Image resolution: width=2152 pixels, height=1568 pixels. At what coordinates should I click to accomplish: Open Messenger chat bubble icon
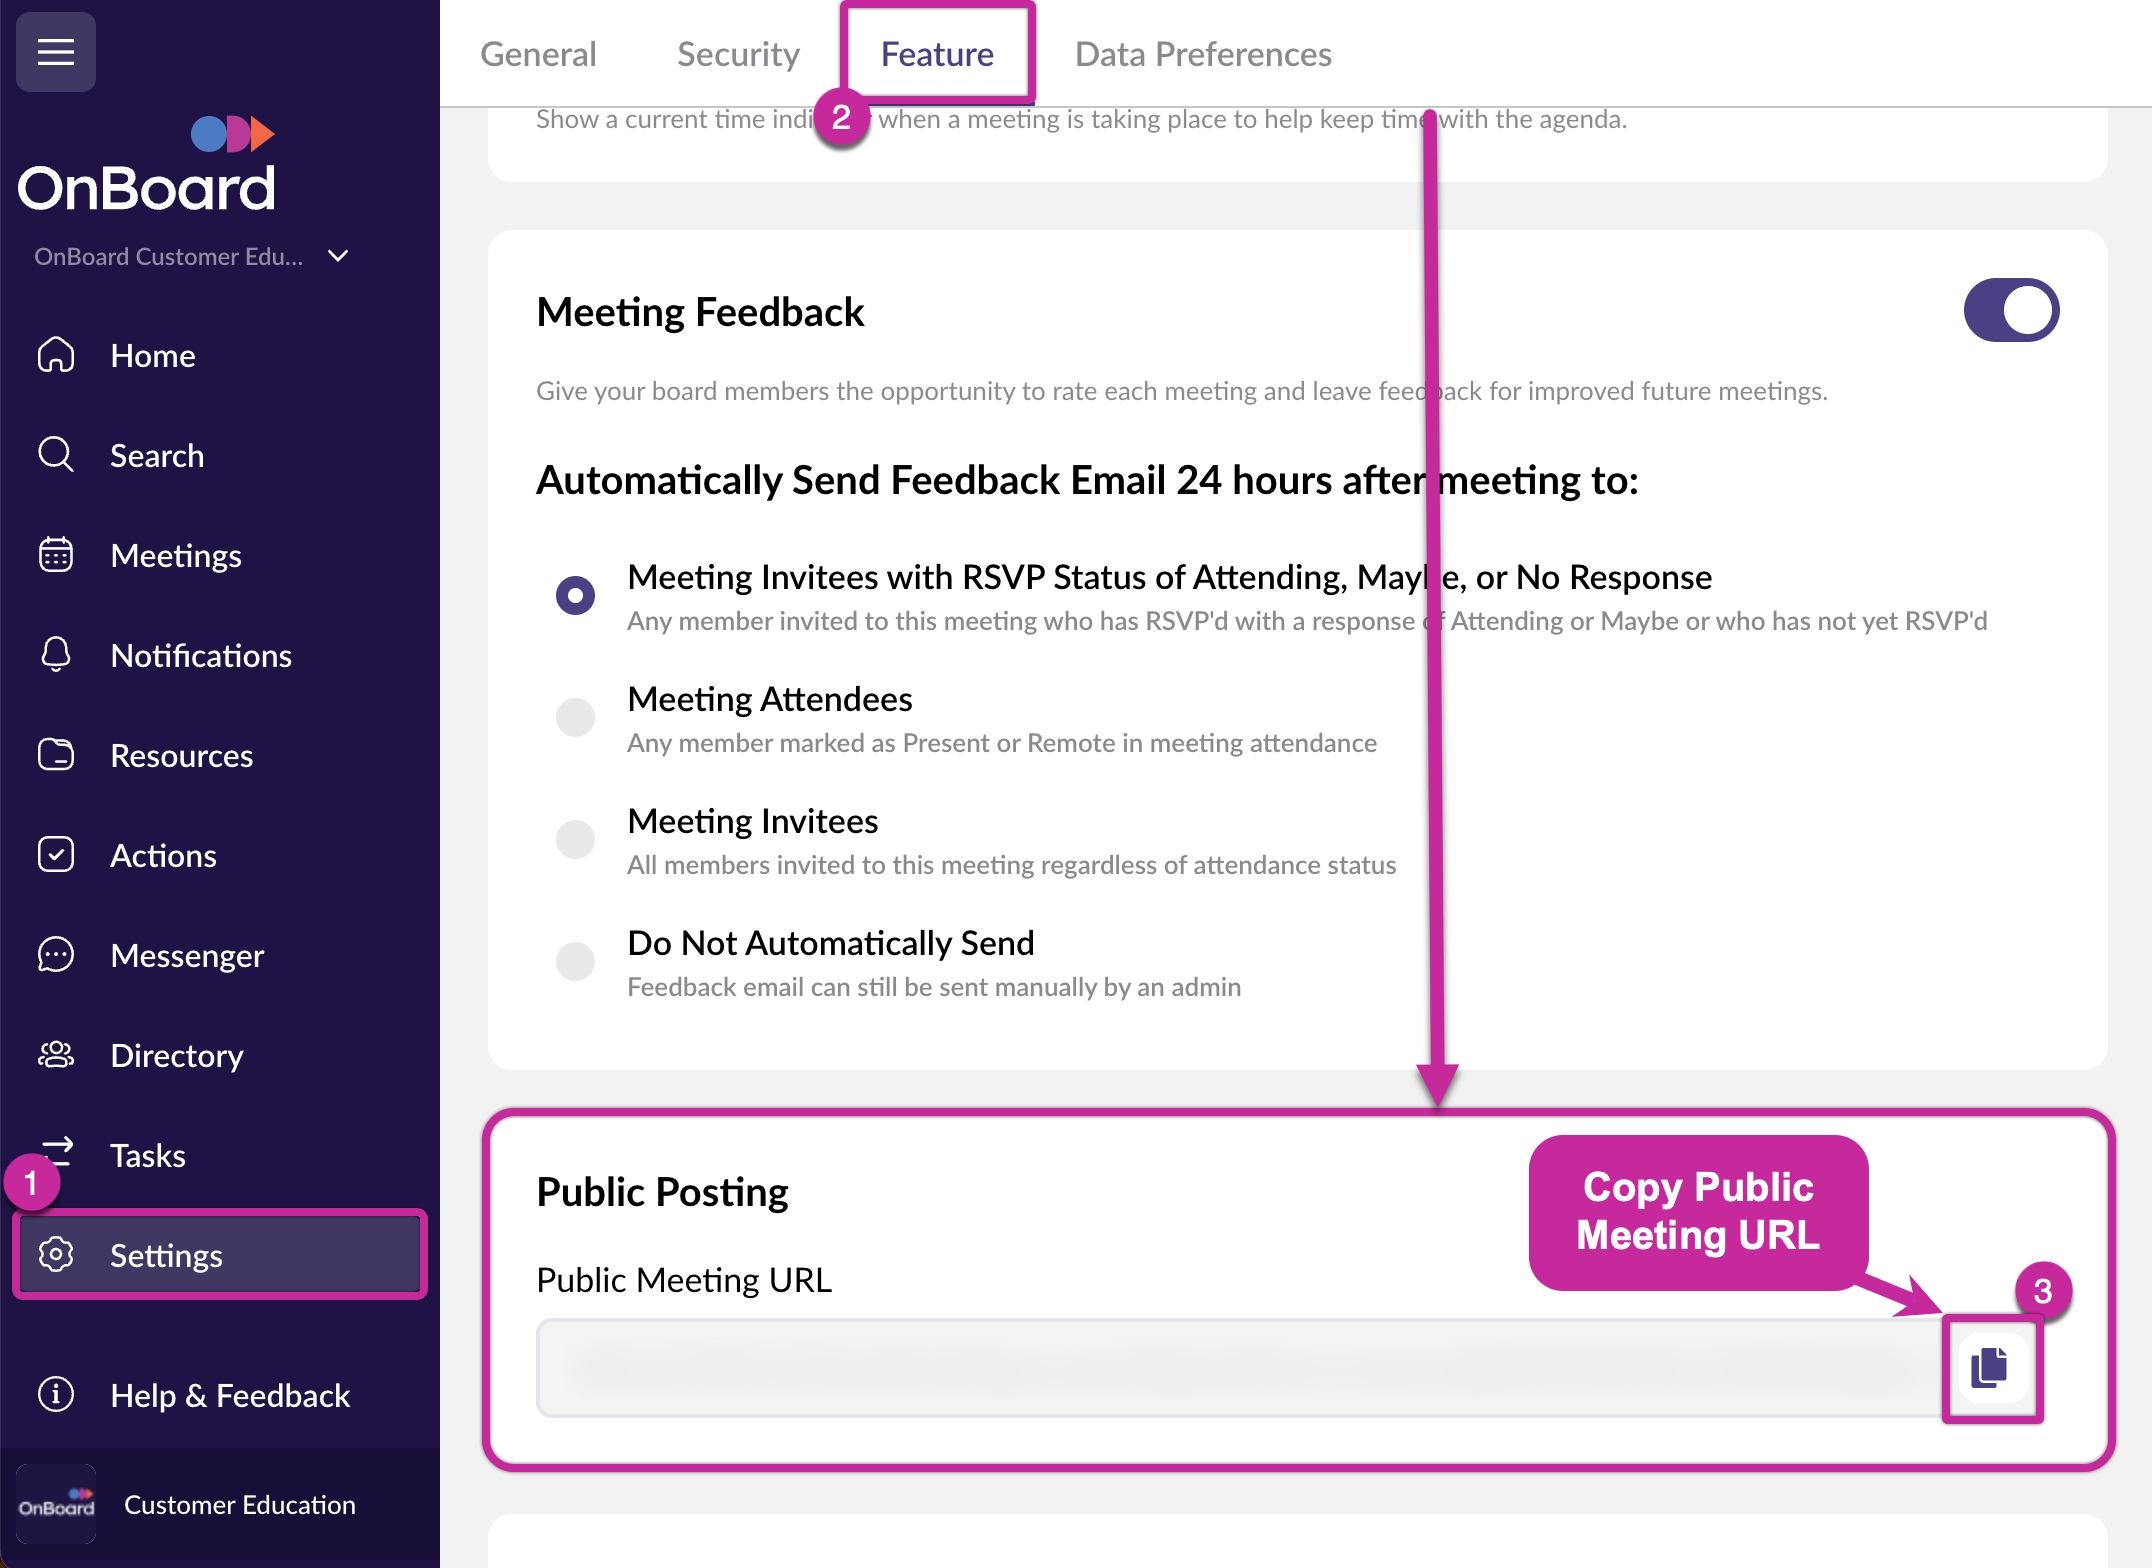pyautogui.click(x=56, y=955)
